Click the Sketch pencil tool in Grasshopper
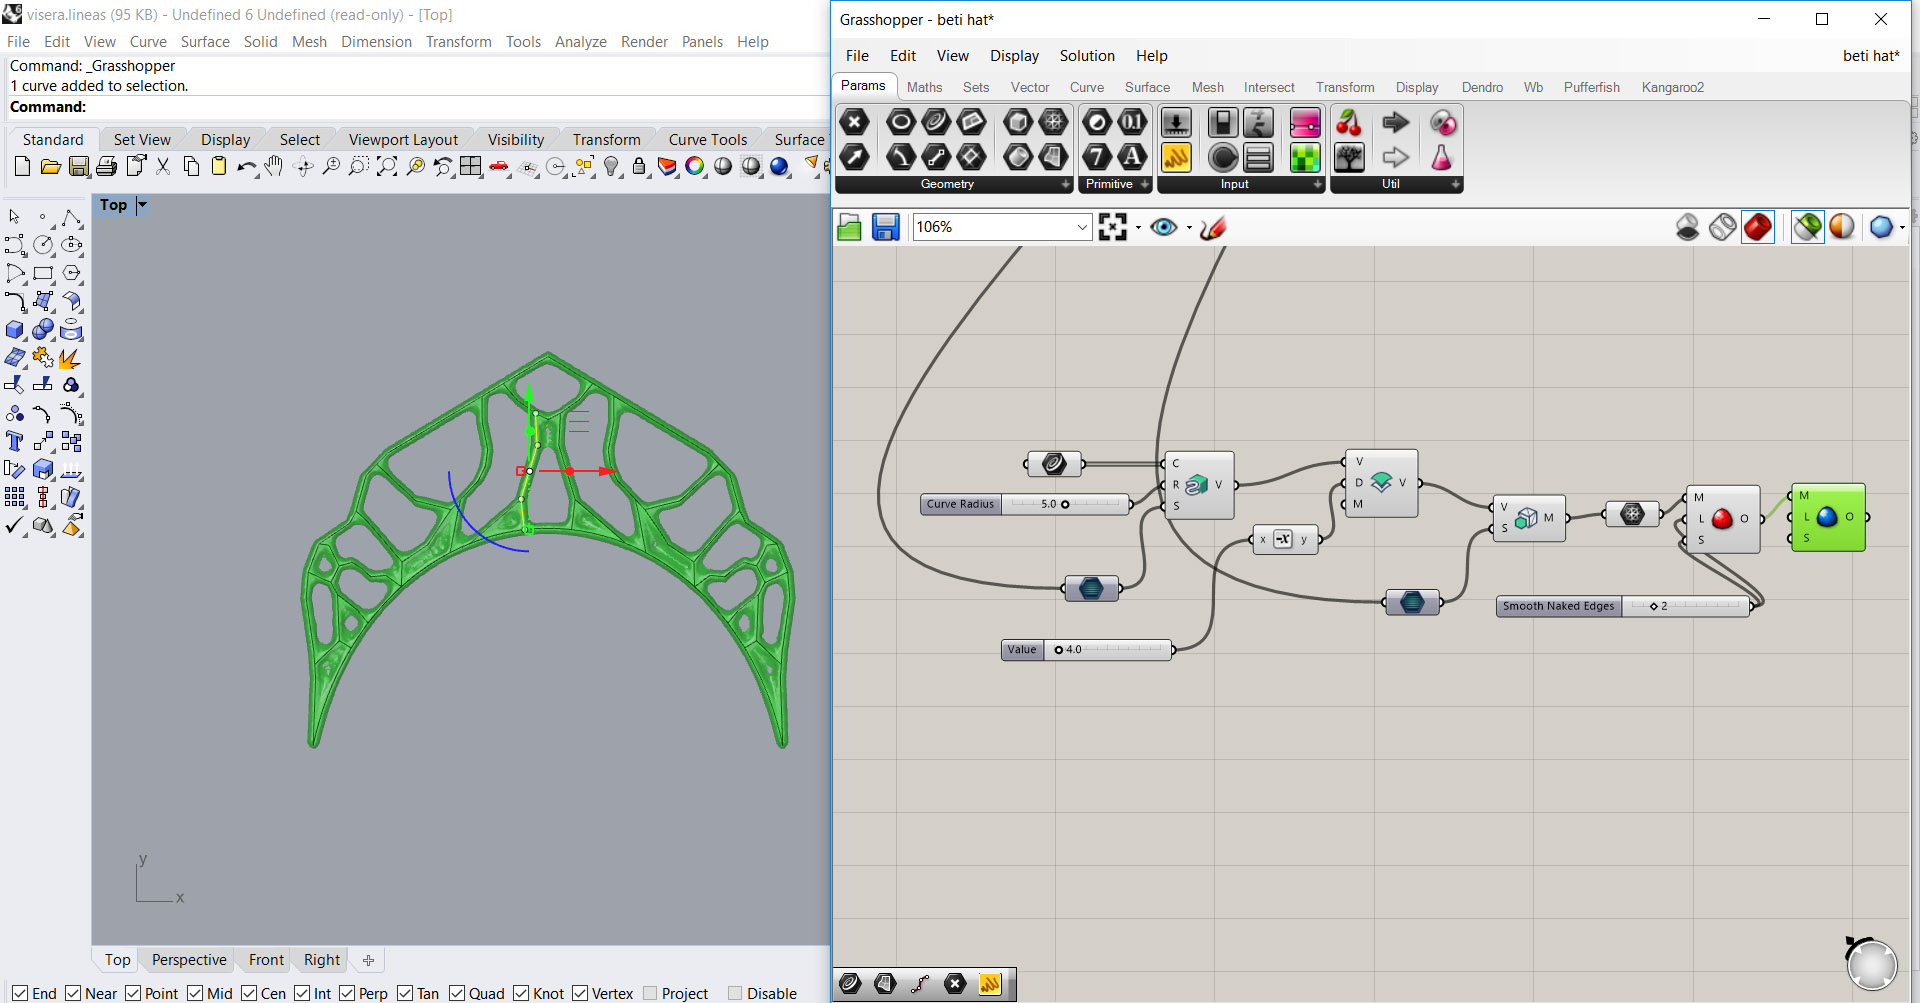This screenshot has height=1003, width=1920. pos(1212,227)
